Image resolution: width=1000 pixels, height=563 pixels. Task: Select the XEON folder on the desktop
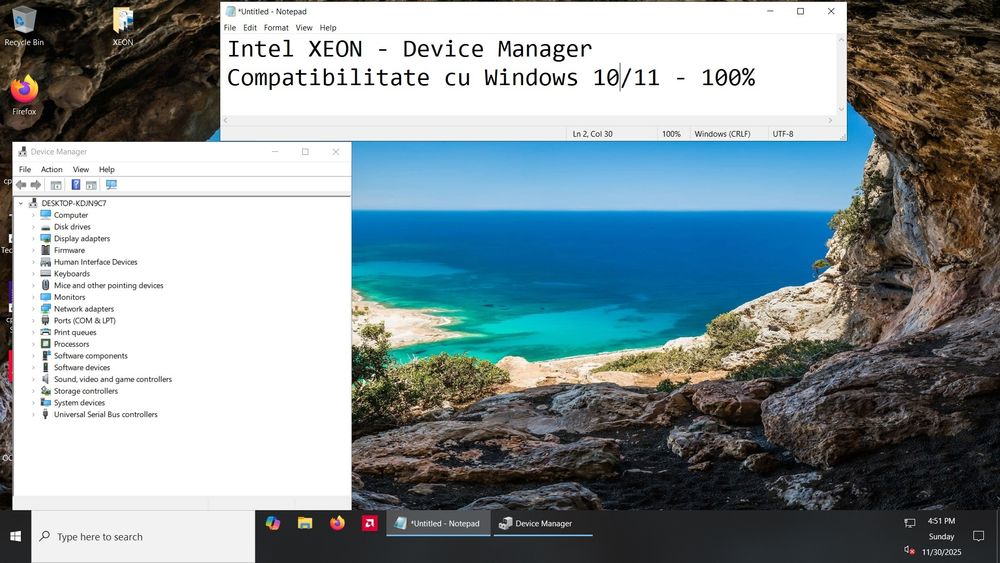[x=122, y=27]
